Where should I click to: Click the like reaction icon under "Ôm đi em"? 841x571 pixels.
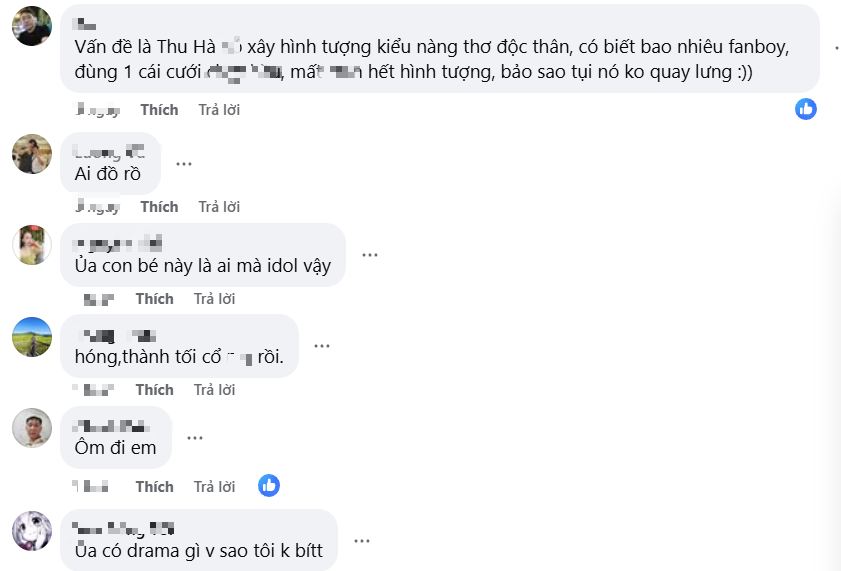point(268,486)
